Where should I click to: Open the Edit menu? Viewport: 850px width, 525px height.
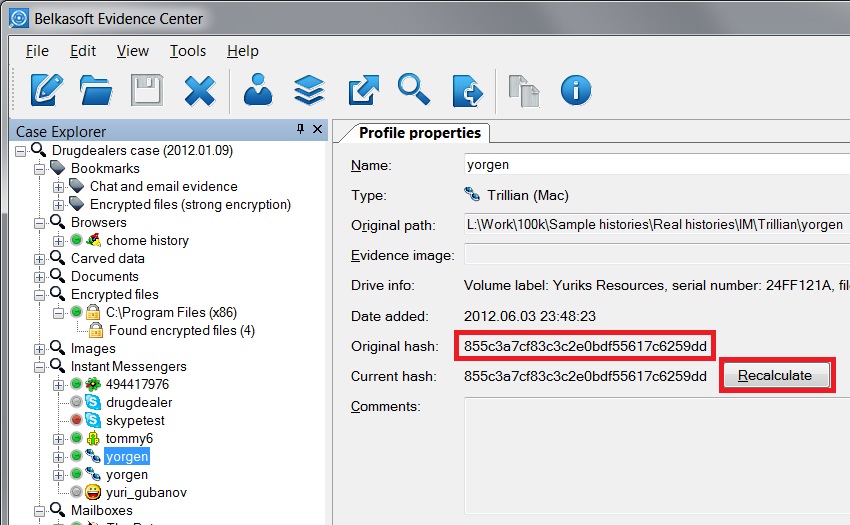point(83,51)
